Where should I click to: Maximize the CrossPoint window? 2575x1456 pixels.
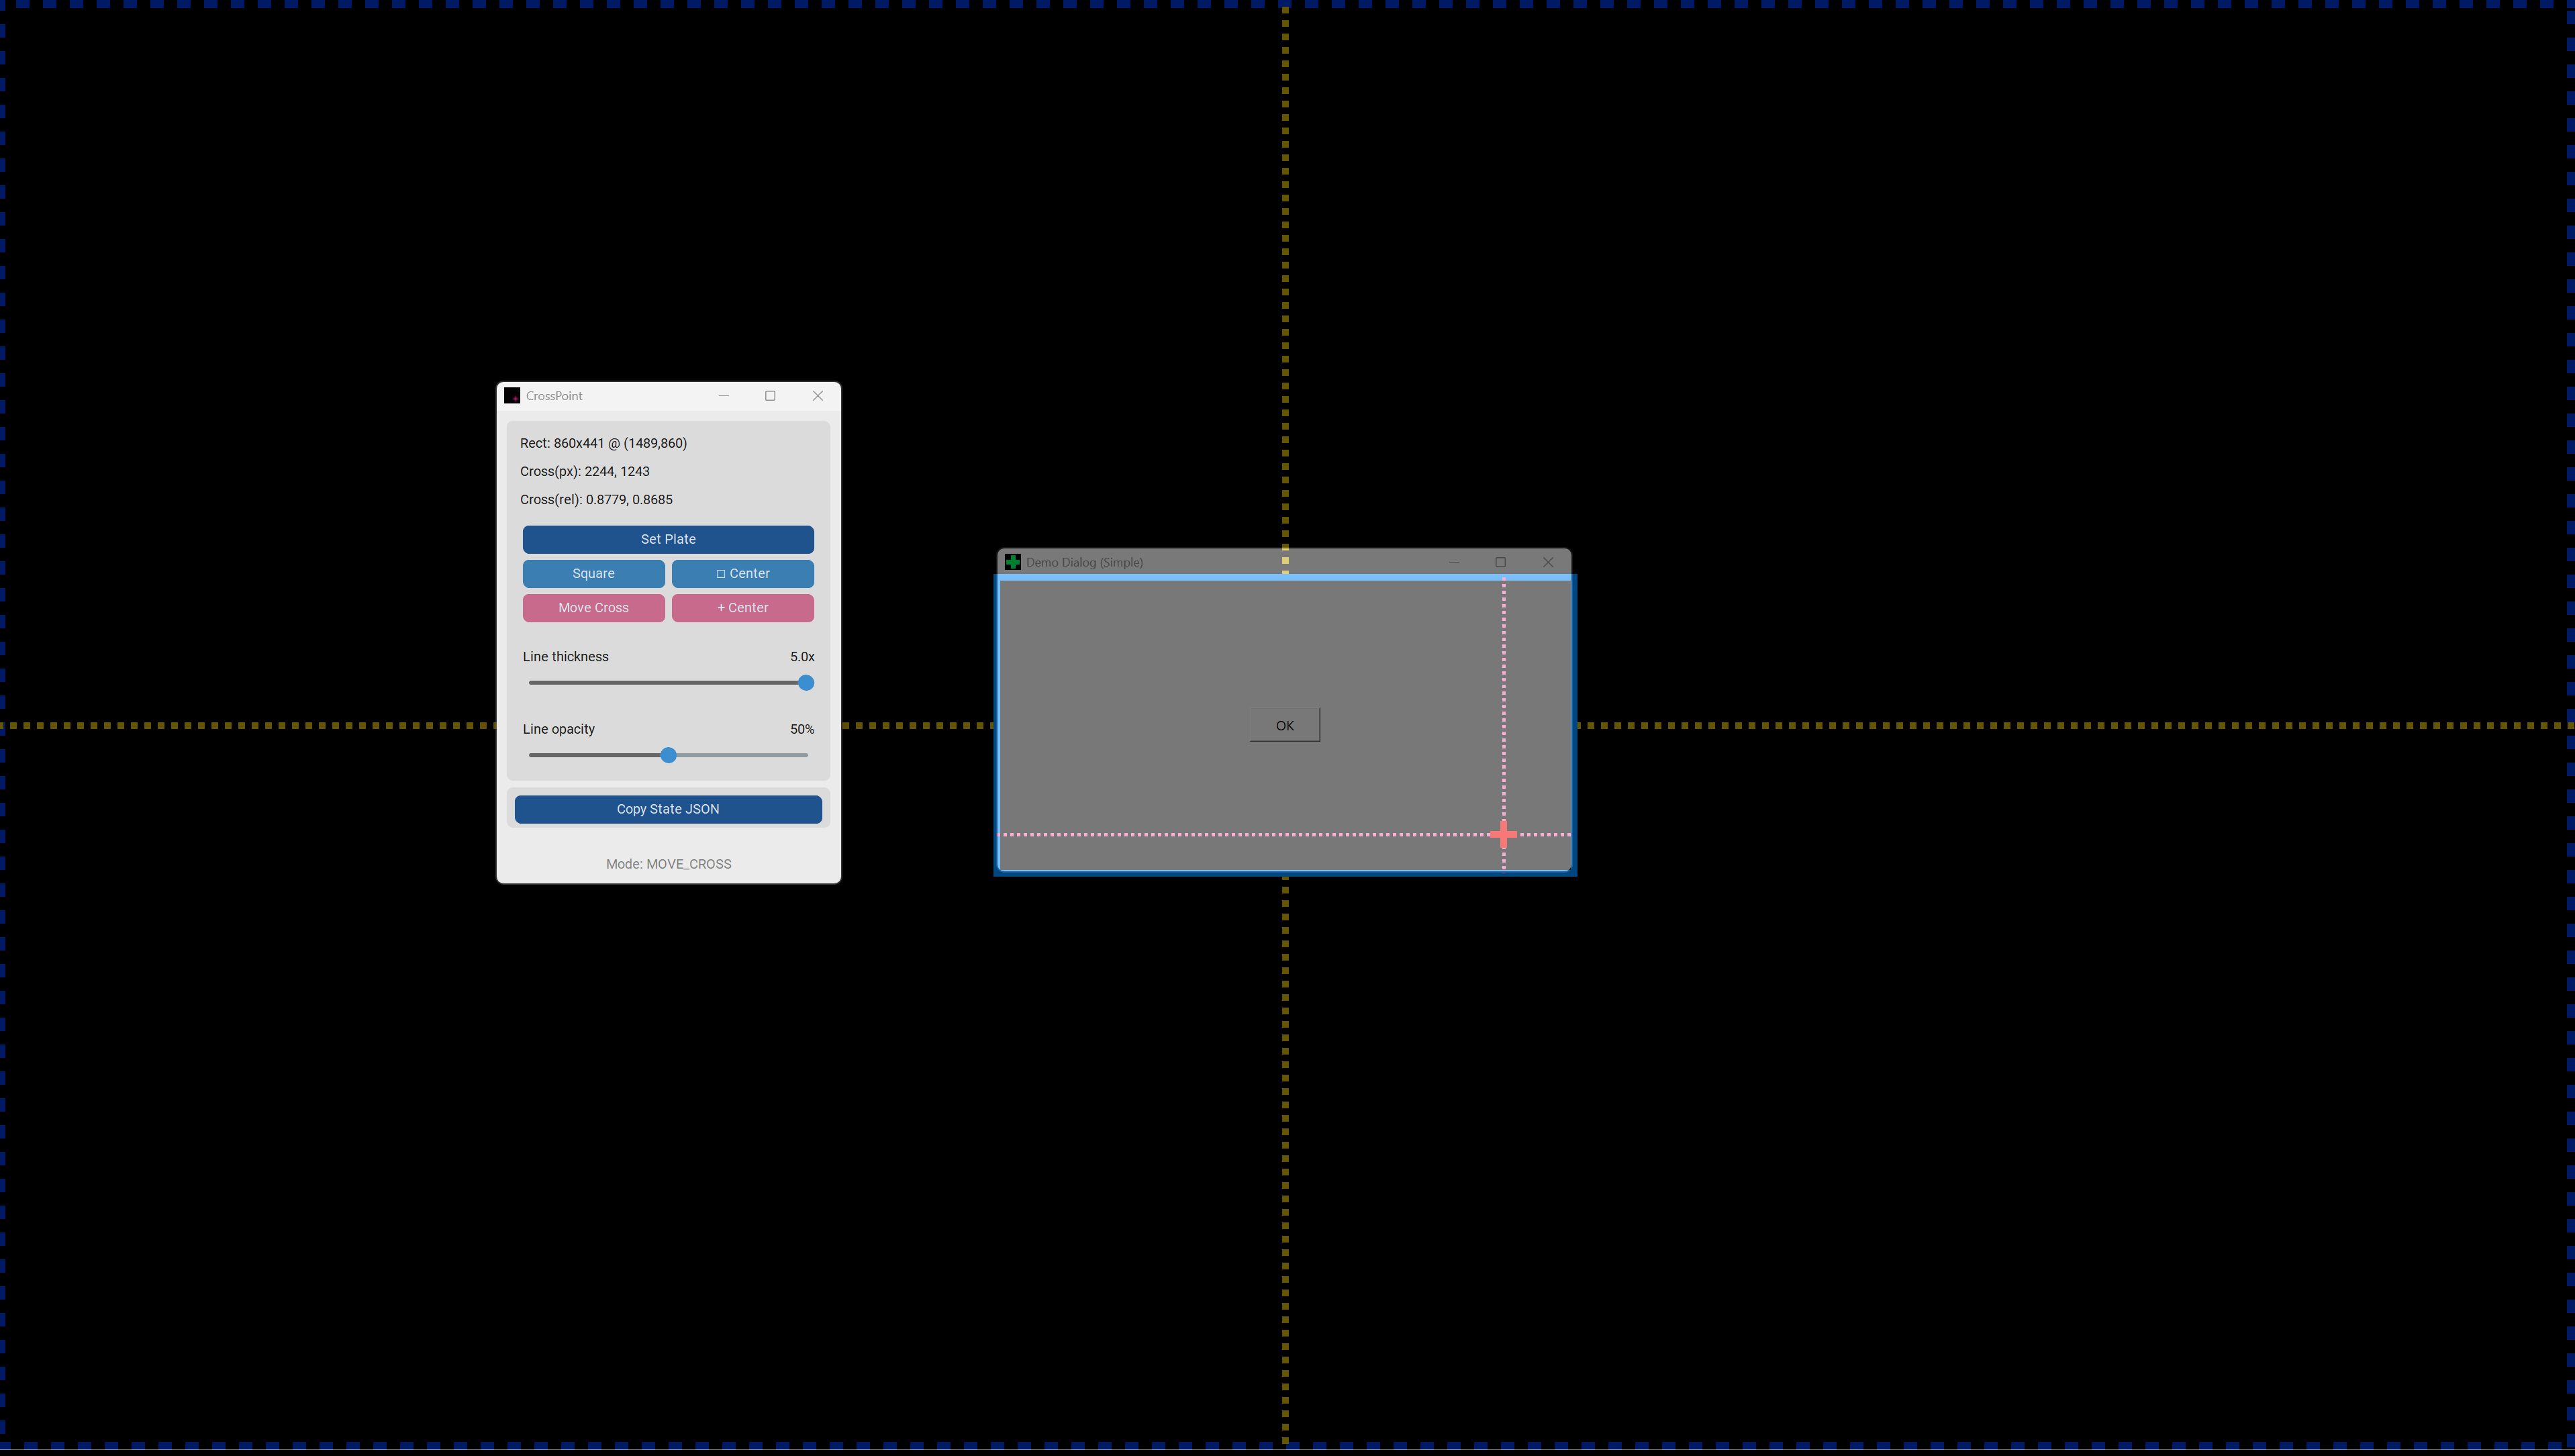click(x=770, y=396)
